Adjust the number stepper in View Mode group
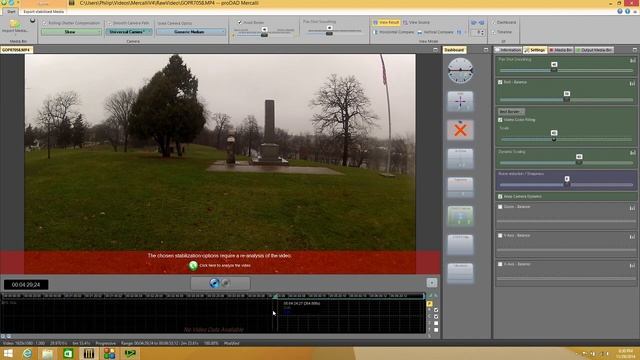Screen dimensions: 640x360 coord(478,32)
